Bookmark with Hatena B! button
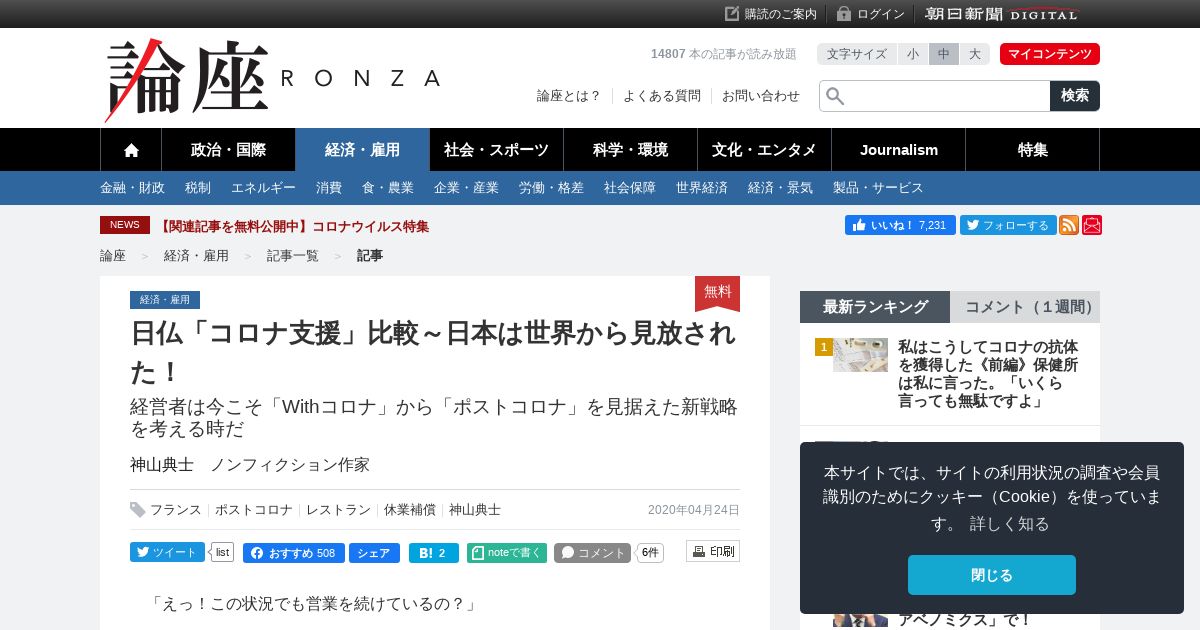The image size is (1200, 630). [433, 553]
